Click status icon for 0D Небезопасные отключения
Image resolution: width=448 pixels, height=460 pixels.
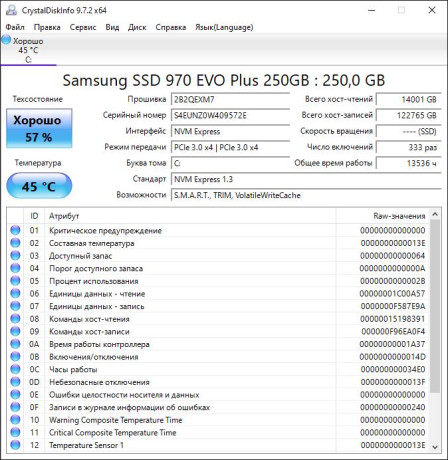[15, 382]
